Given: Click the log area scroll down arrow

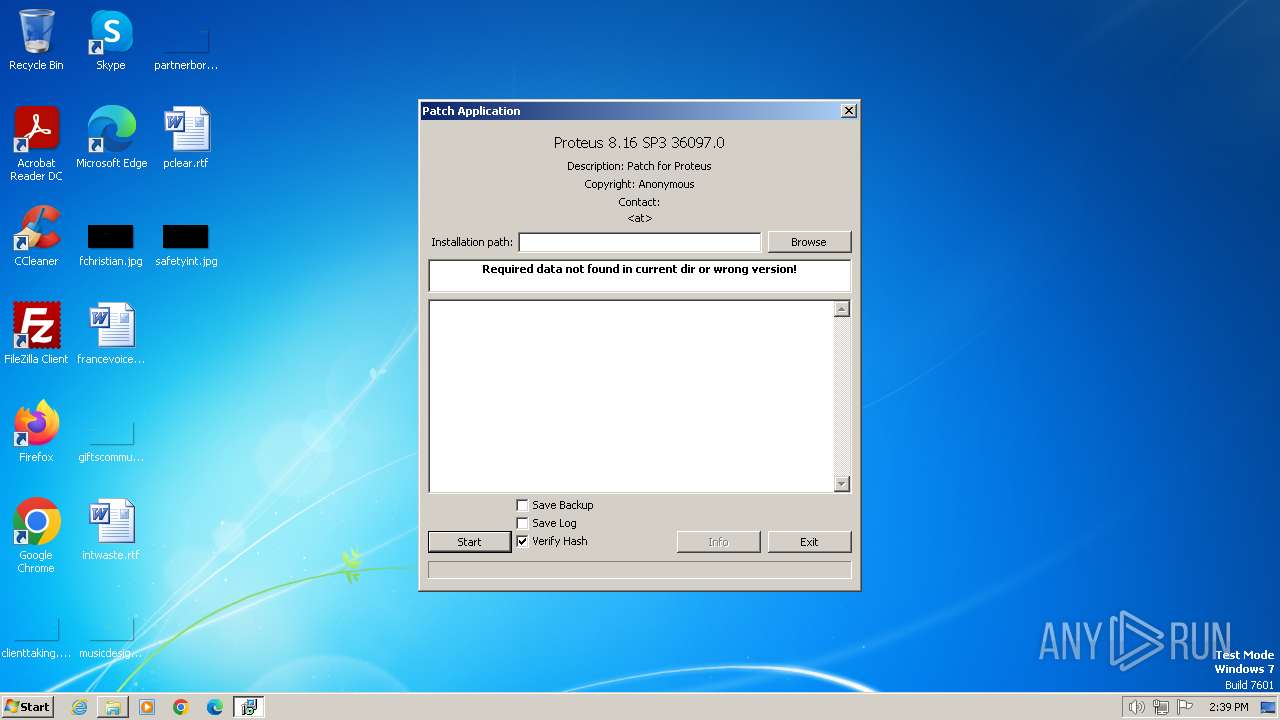Looking at the screenshot, I should click(x=841, y=484).
